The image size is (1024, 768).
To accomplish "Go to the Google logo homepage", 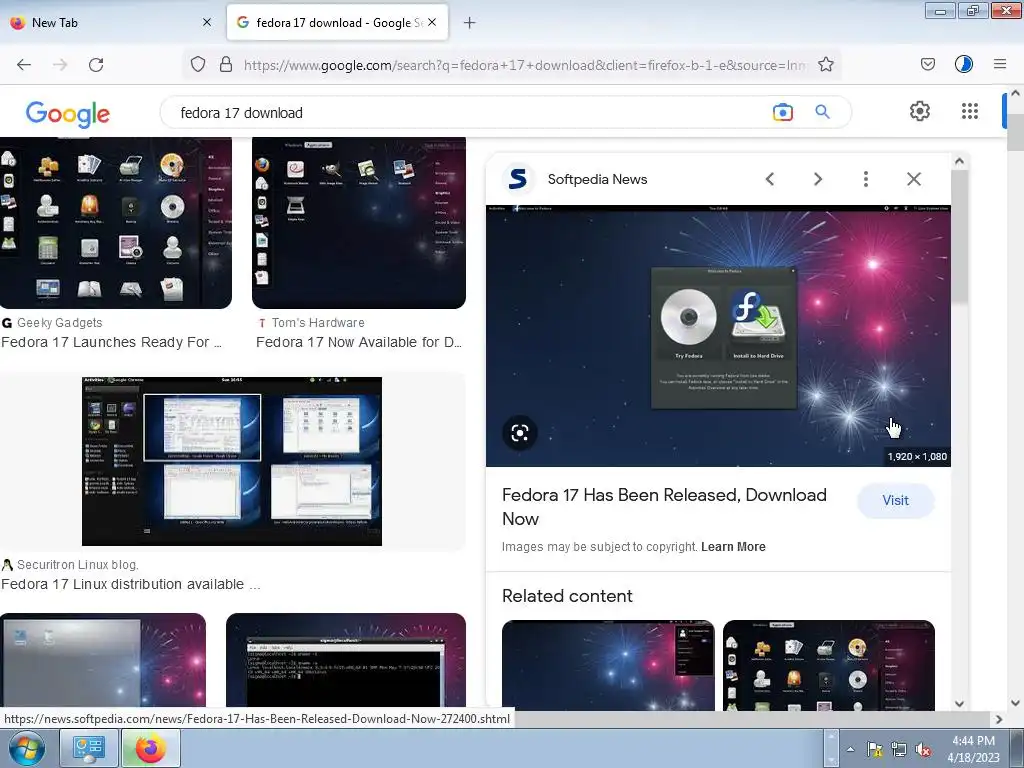I will pyautogui.click(x=68, y=114).
